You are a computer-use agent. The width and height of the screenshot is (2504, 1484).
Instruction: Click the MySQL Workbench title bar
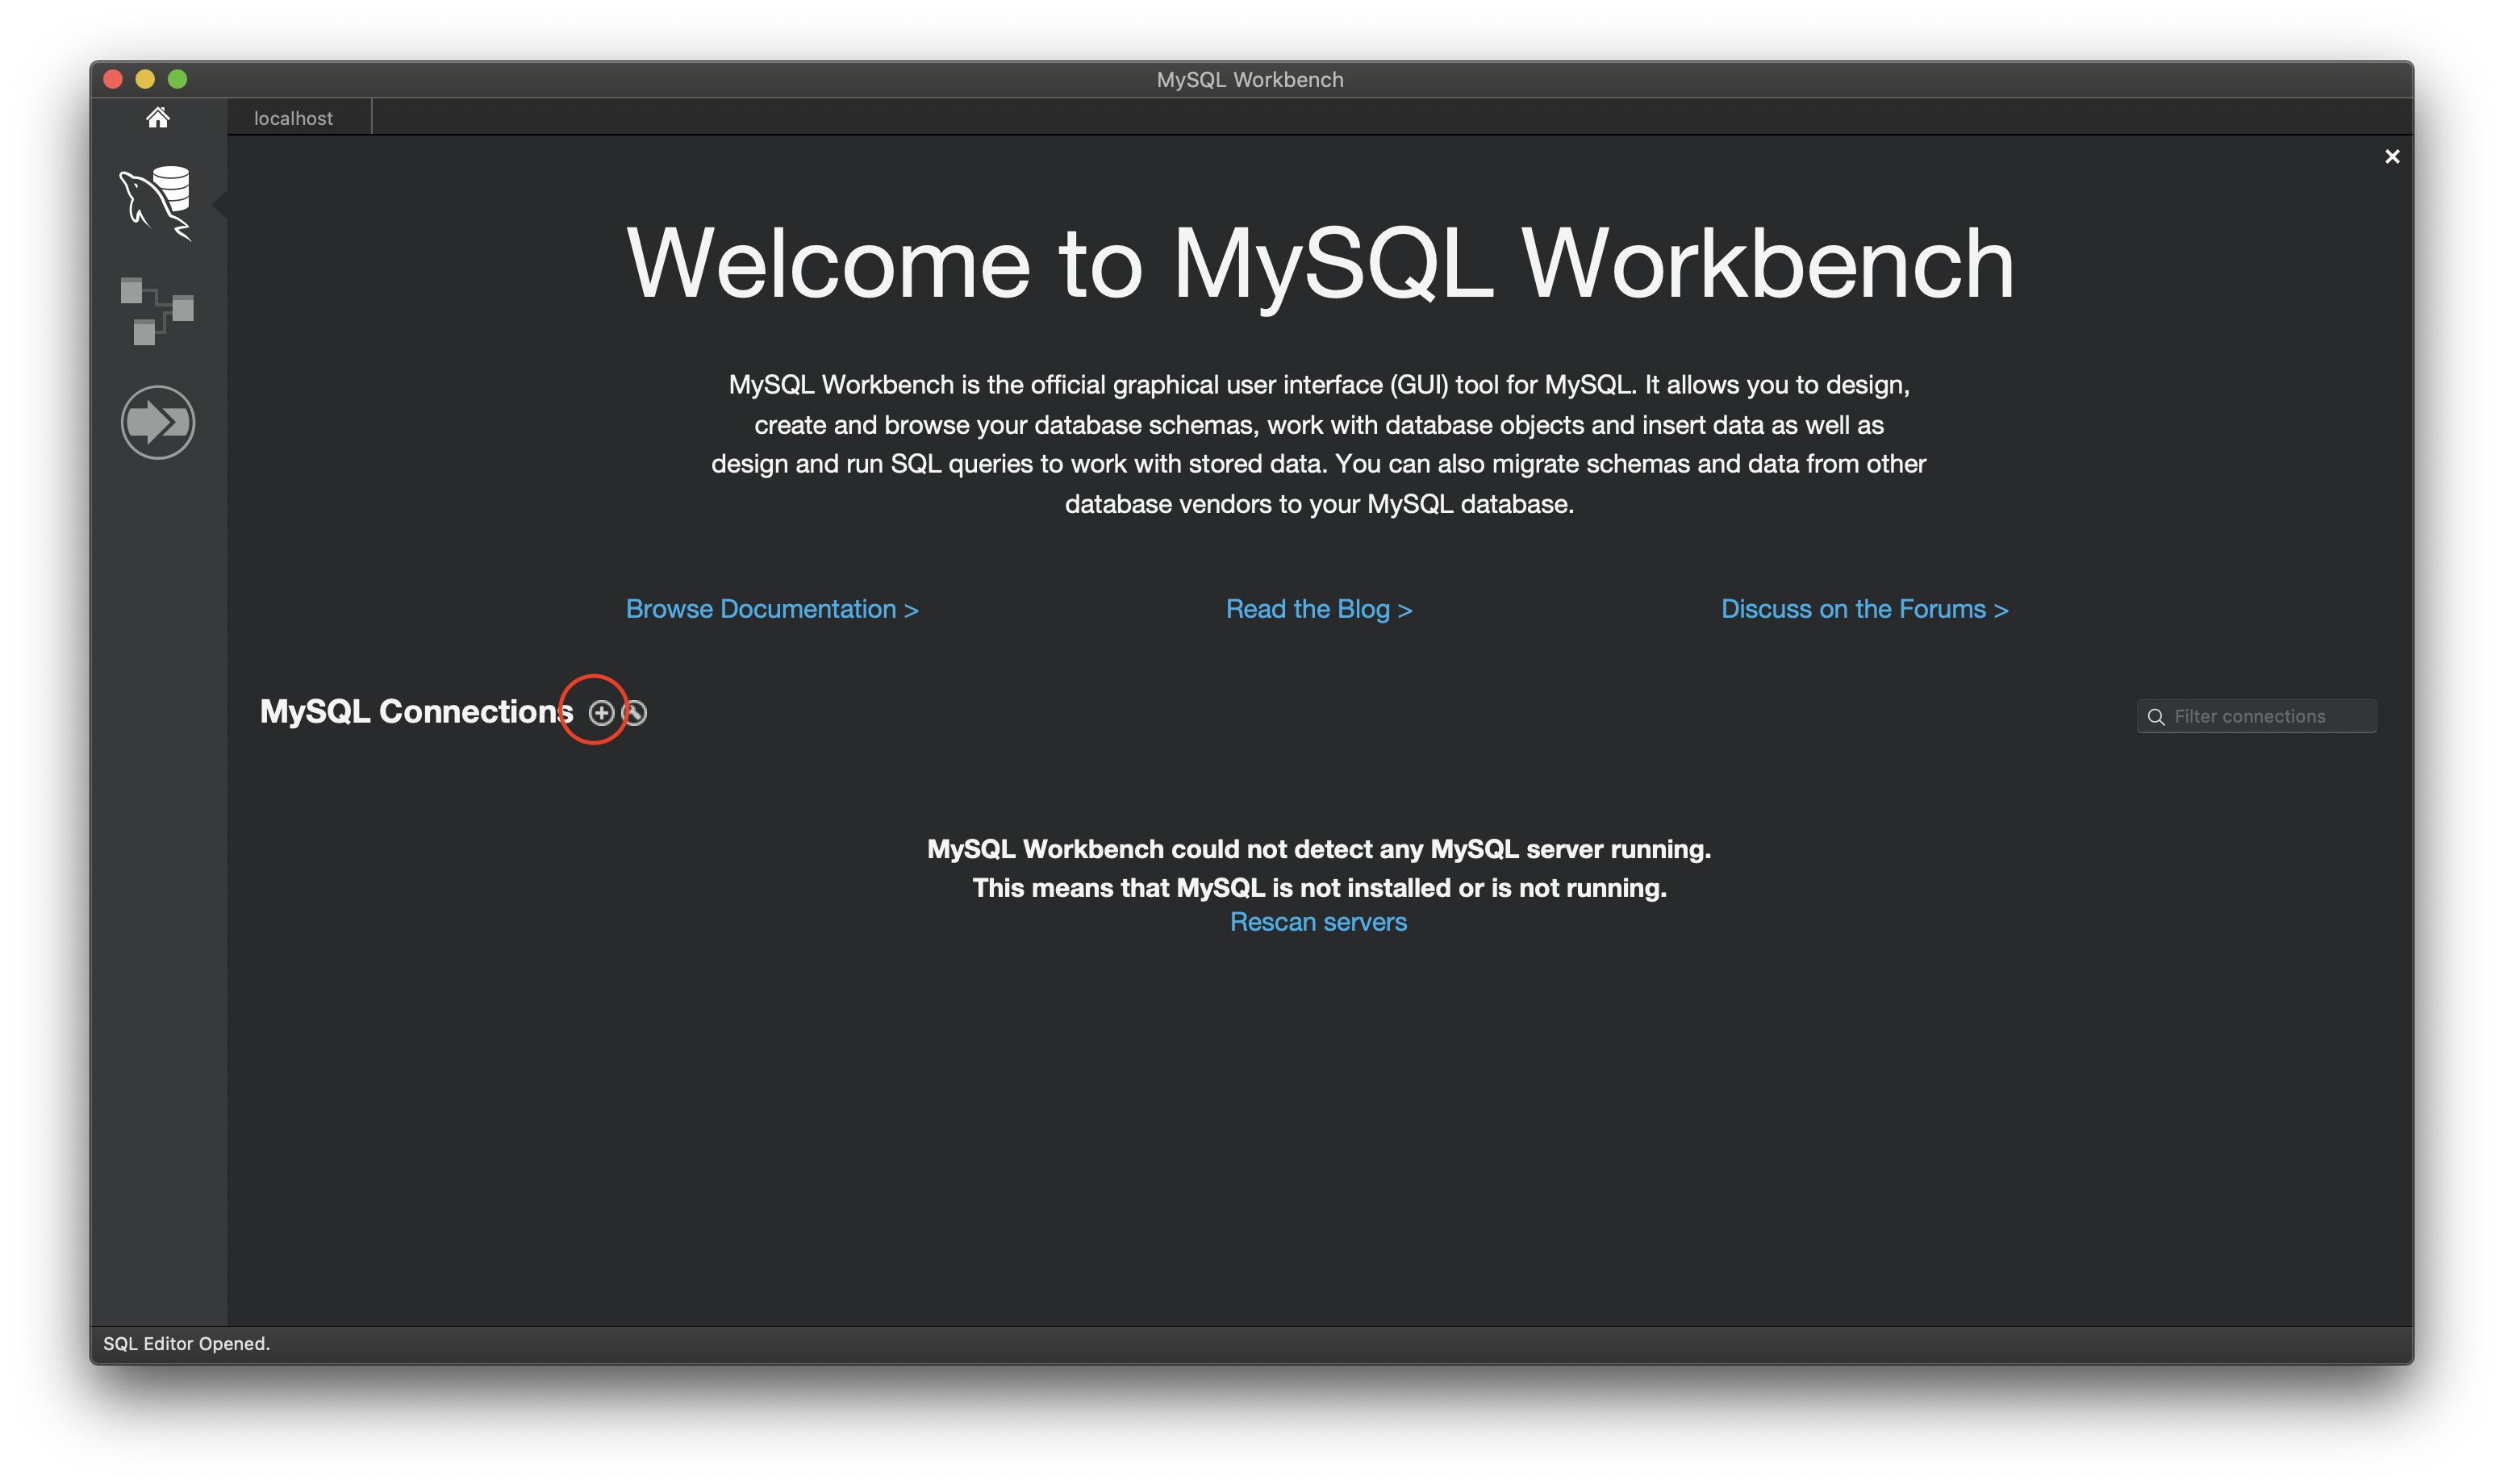coord(1250,80)
